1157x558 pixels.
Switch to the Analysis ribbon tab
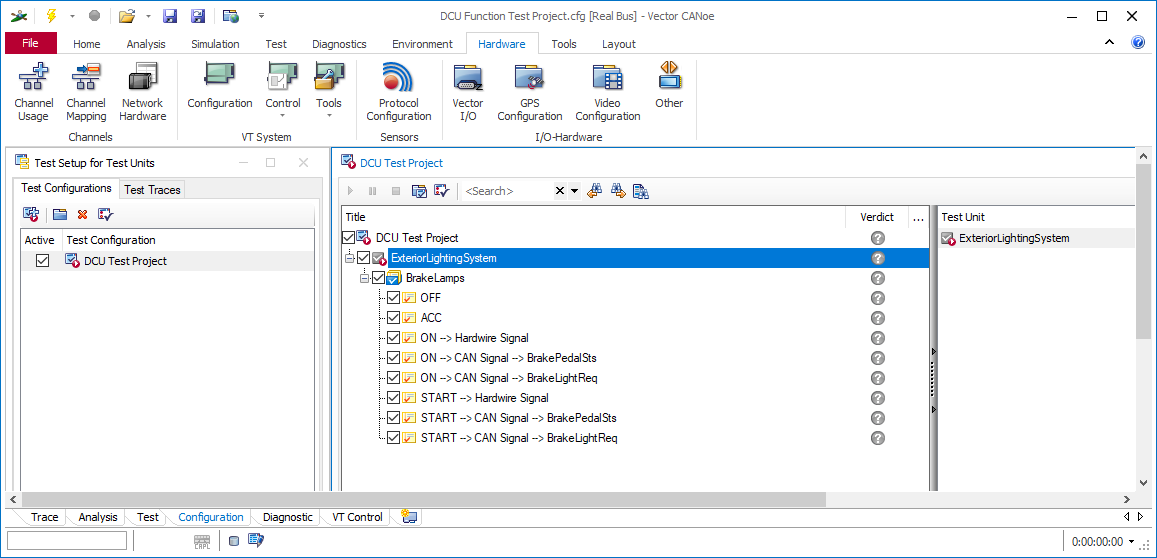tap(146, 44)
